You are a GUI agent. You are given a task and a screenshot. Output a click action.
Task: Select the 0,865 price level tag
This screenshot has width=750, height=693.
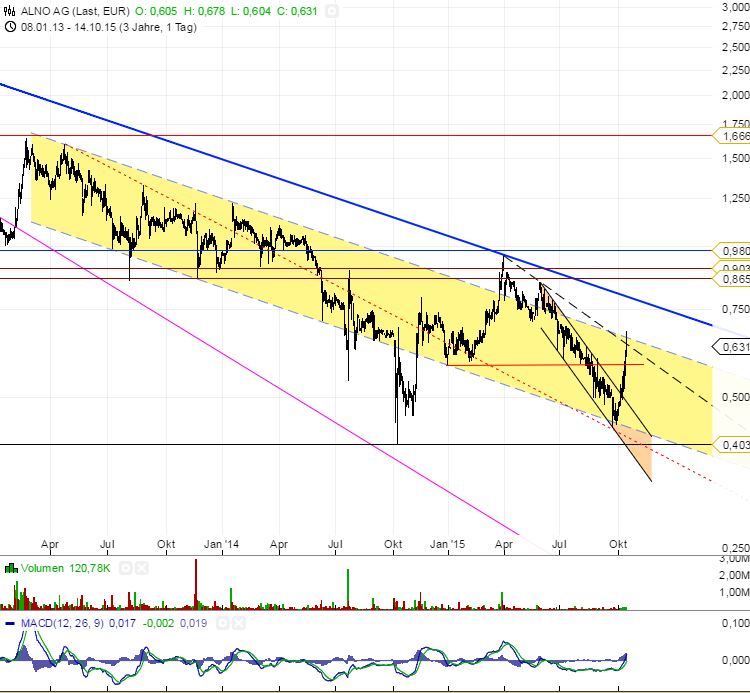coord(732,279)
